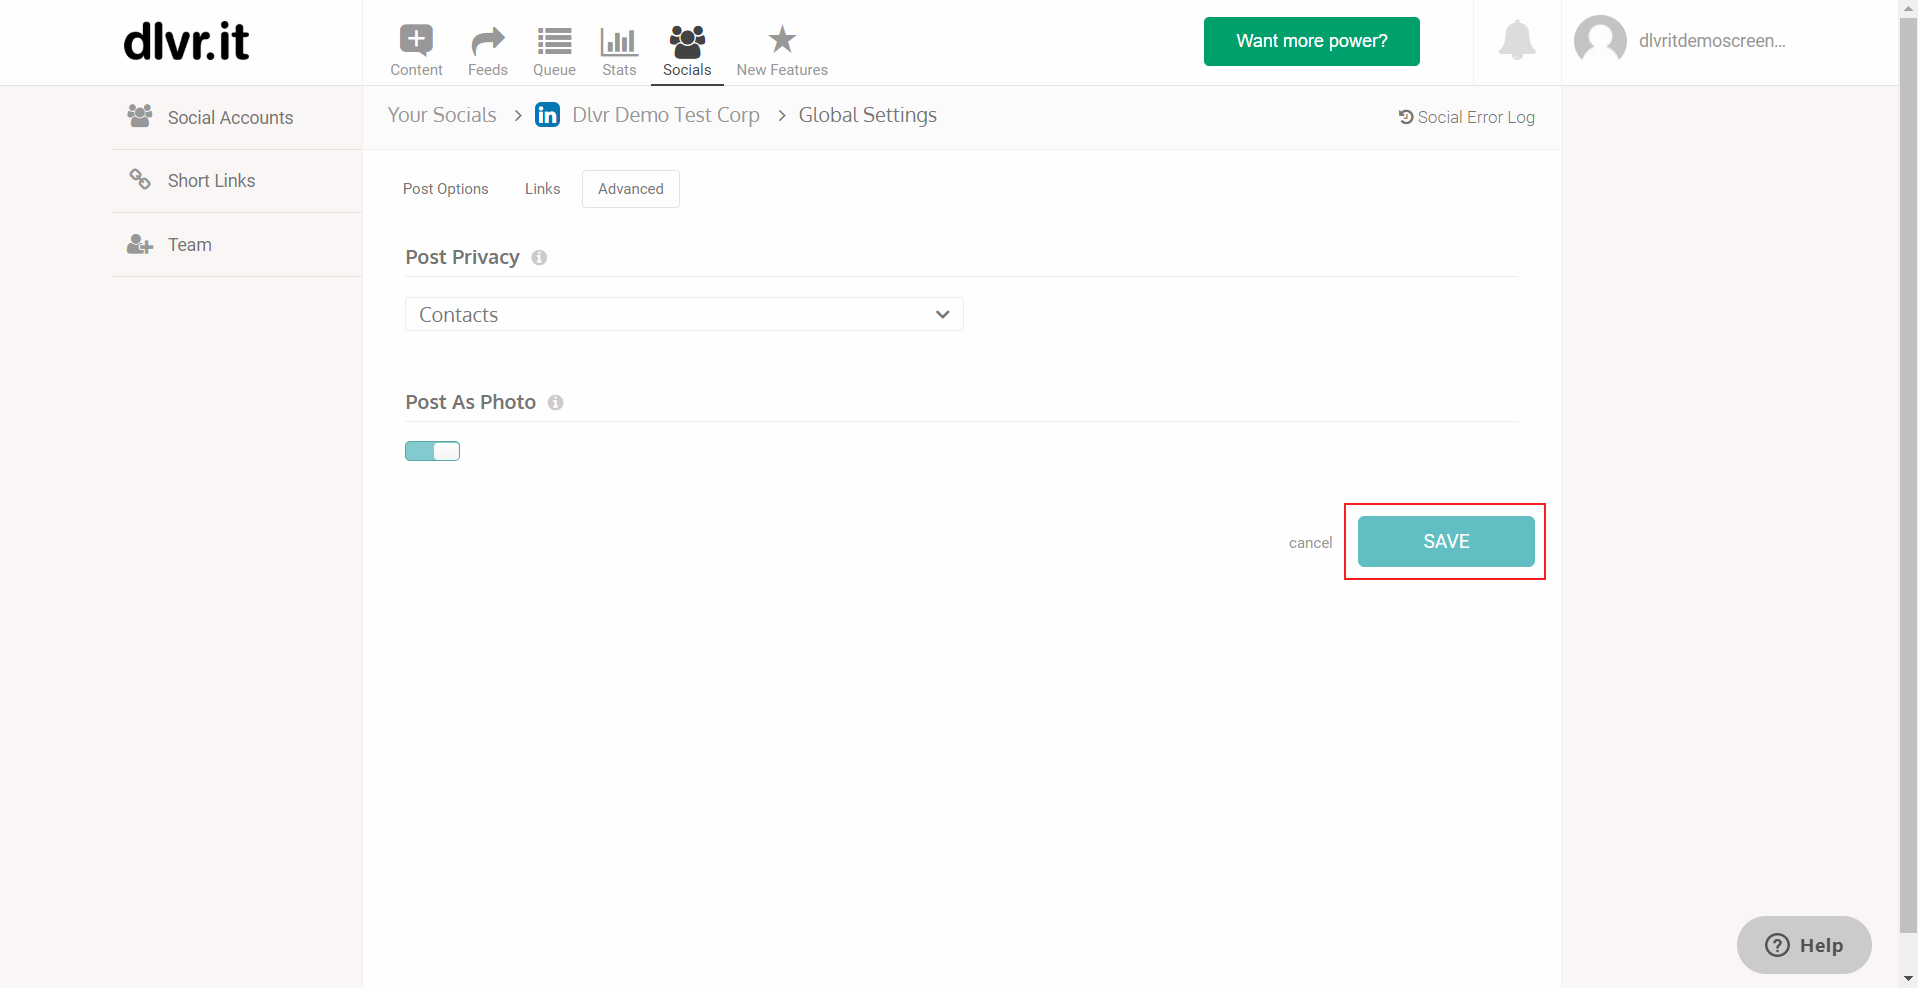Click the Want more power? button
The height and width of the screenshot is (988, 1918).
[x=1312, y=41]
